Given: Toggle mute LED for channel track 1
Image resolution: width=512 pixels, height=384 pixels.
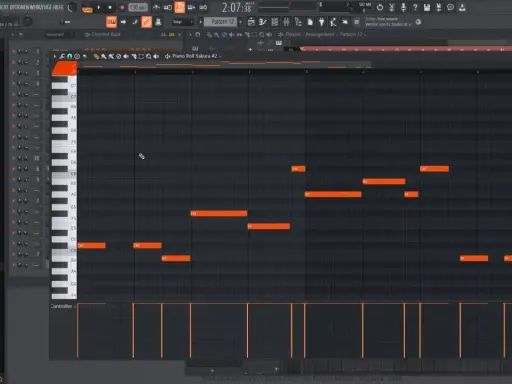Looking at the screenshot, I should coord(13,51).
